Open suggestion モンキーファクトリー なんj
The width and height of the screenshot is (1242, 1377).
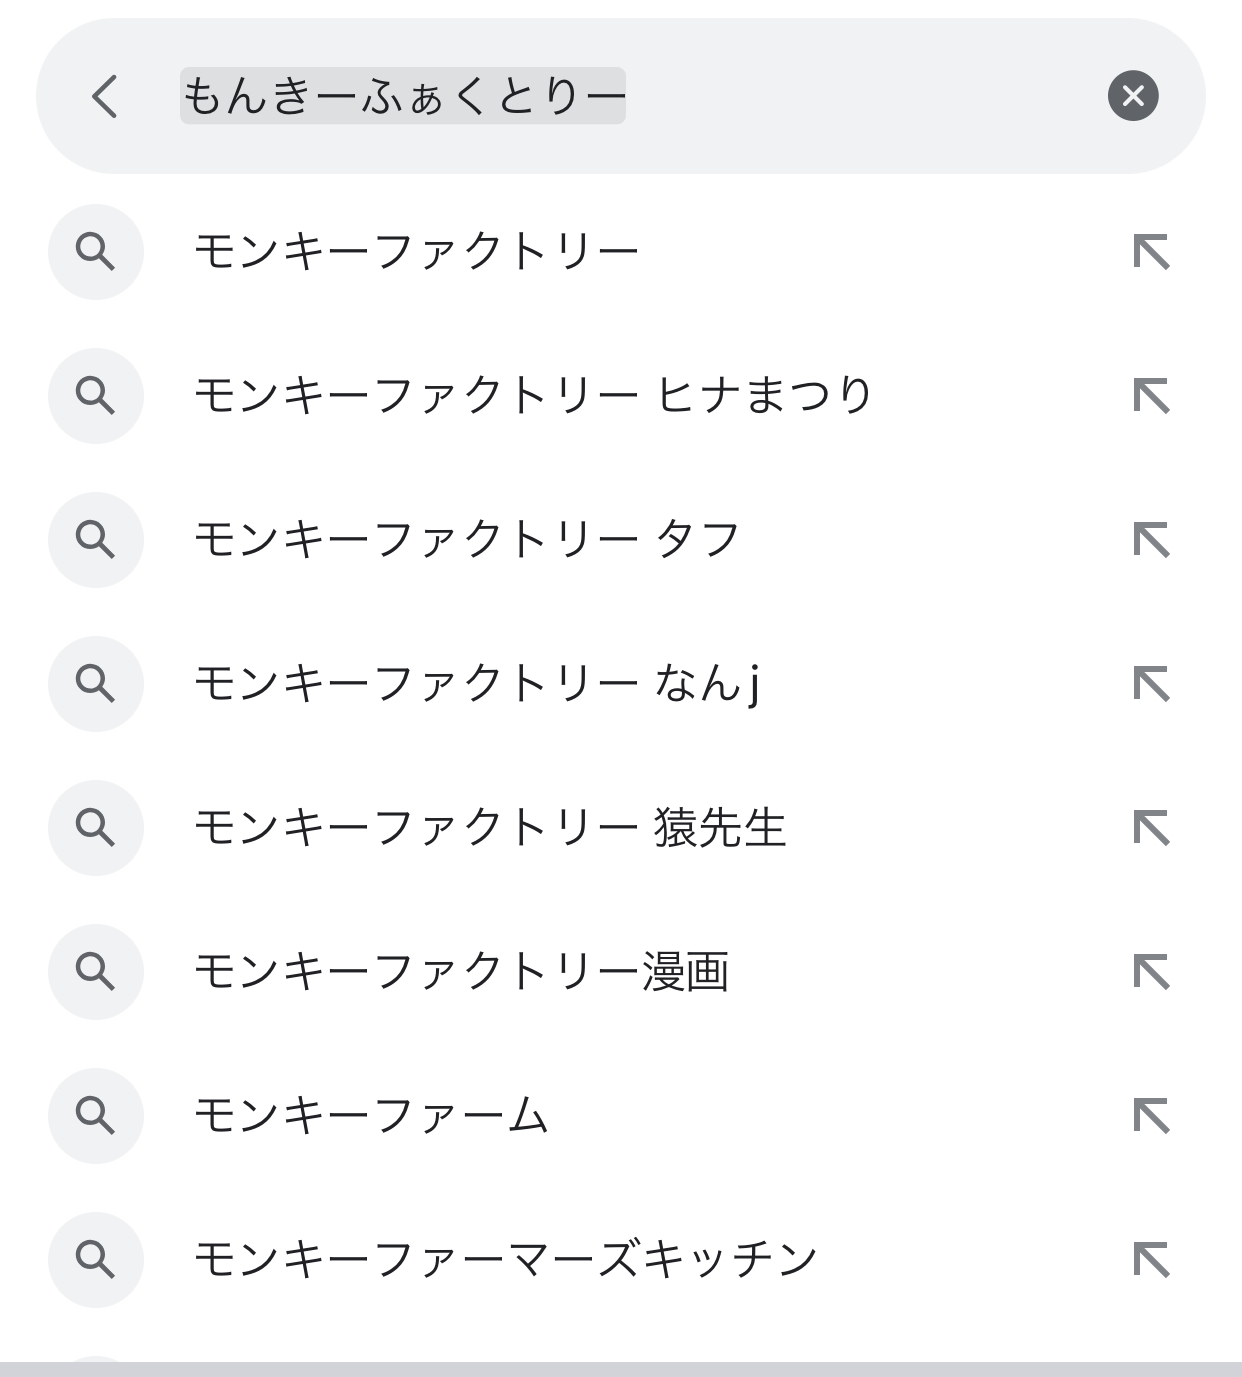coord(621,684)
